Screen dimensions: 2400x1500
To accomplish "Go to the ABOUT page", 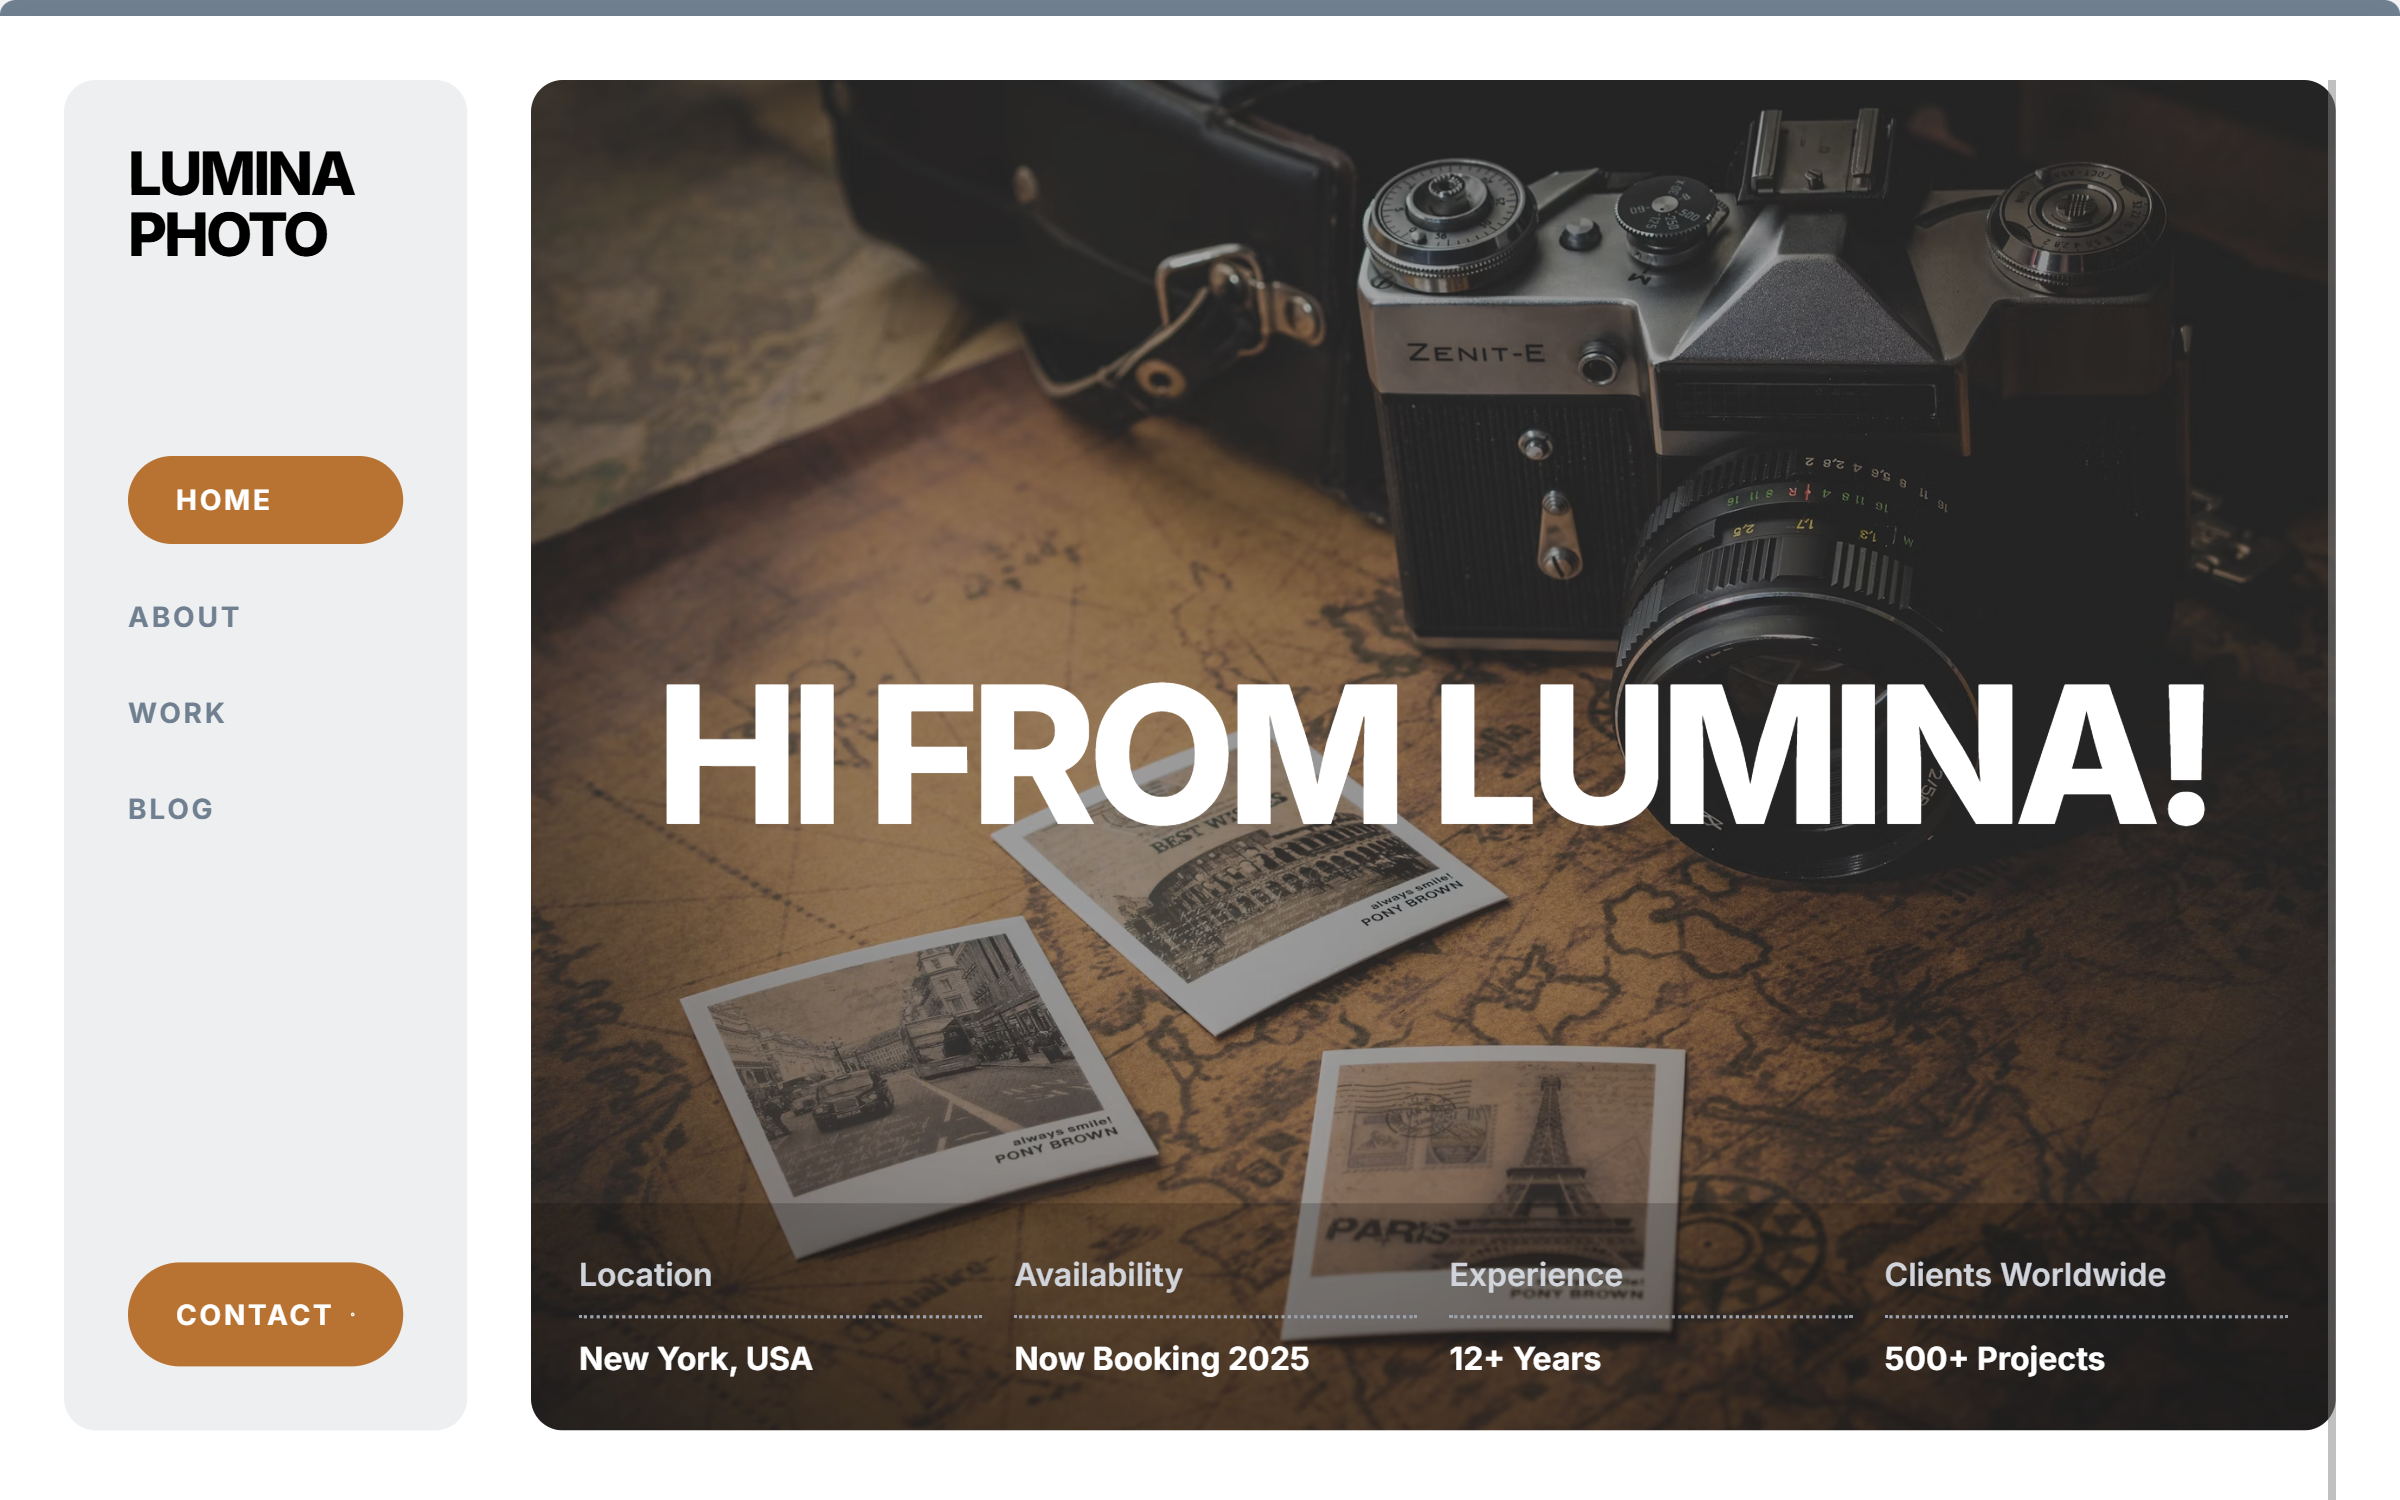I will [x=184, y=617].
